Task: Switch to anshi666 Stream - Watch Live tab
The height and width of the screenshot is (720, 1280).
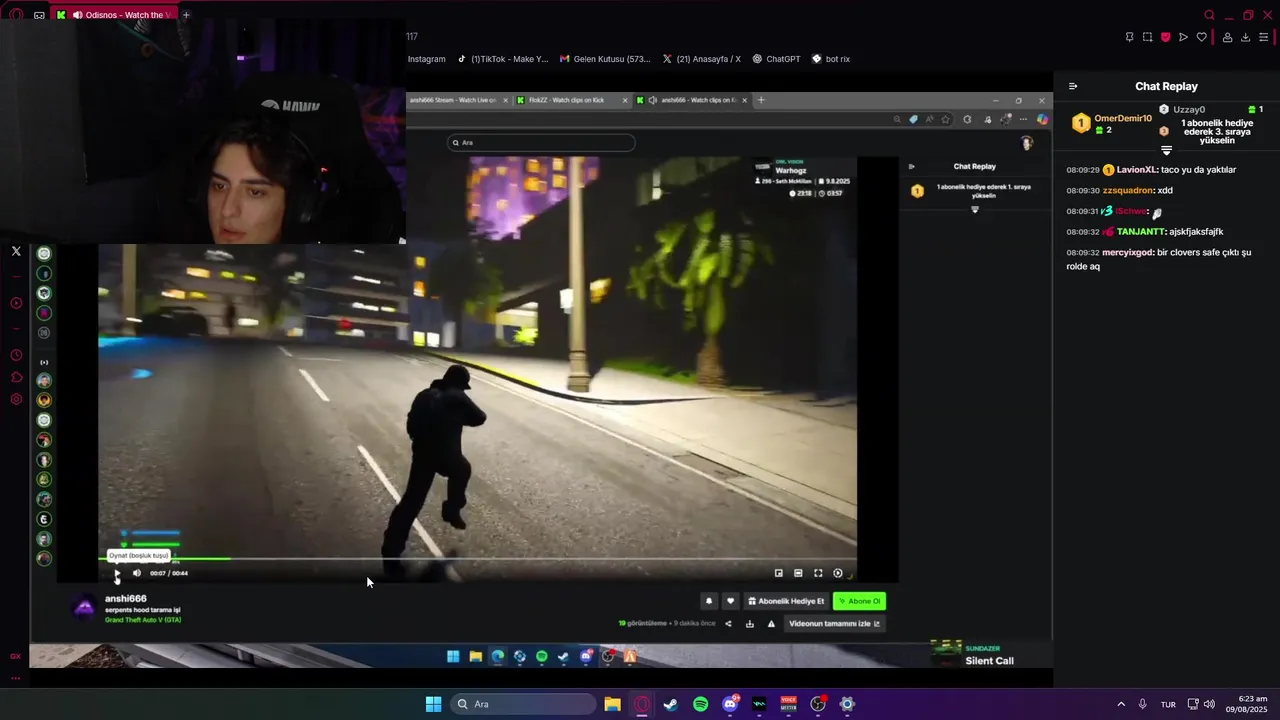Action: click(459, 100)
